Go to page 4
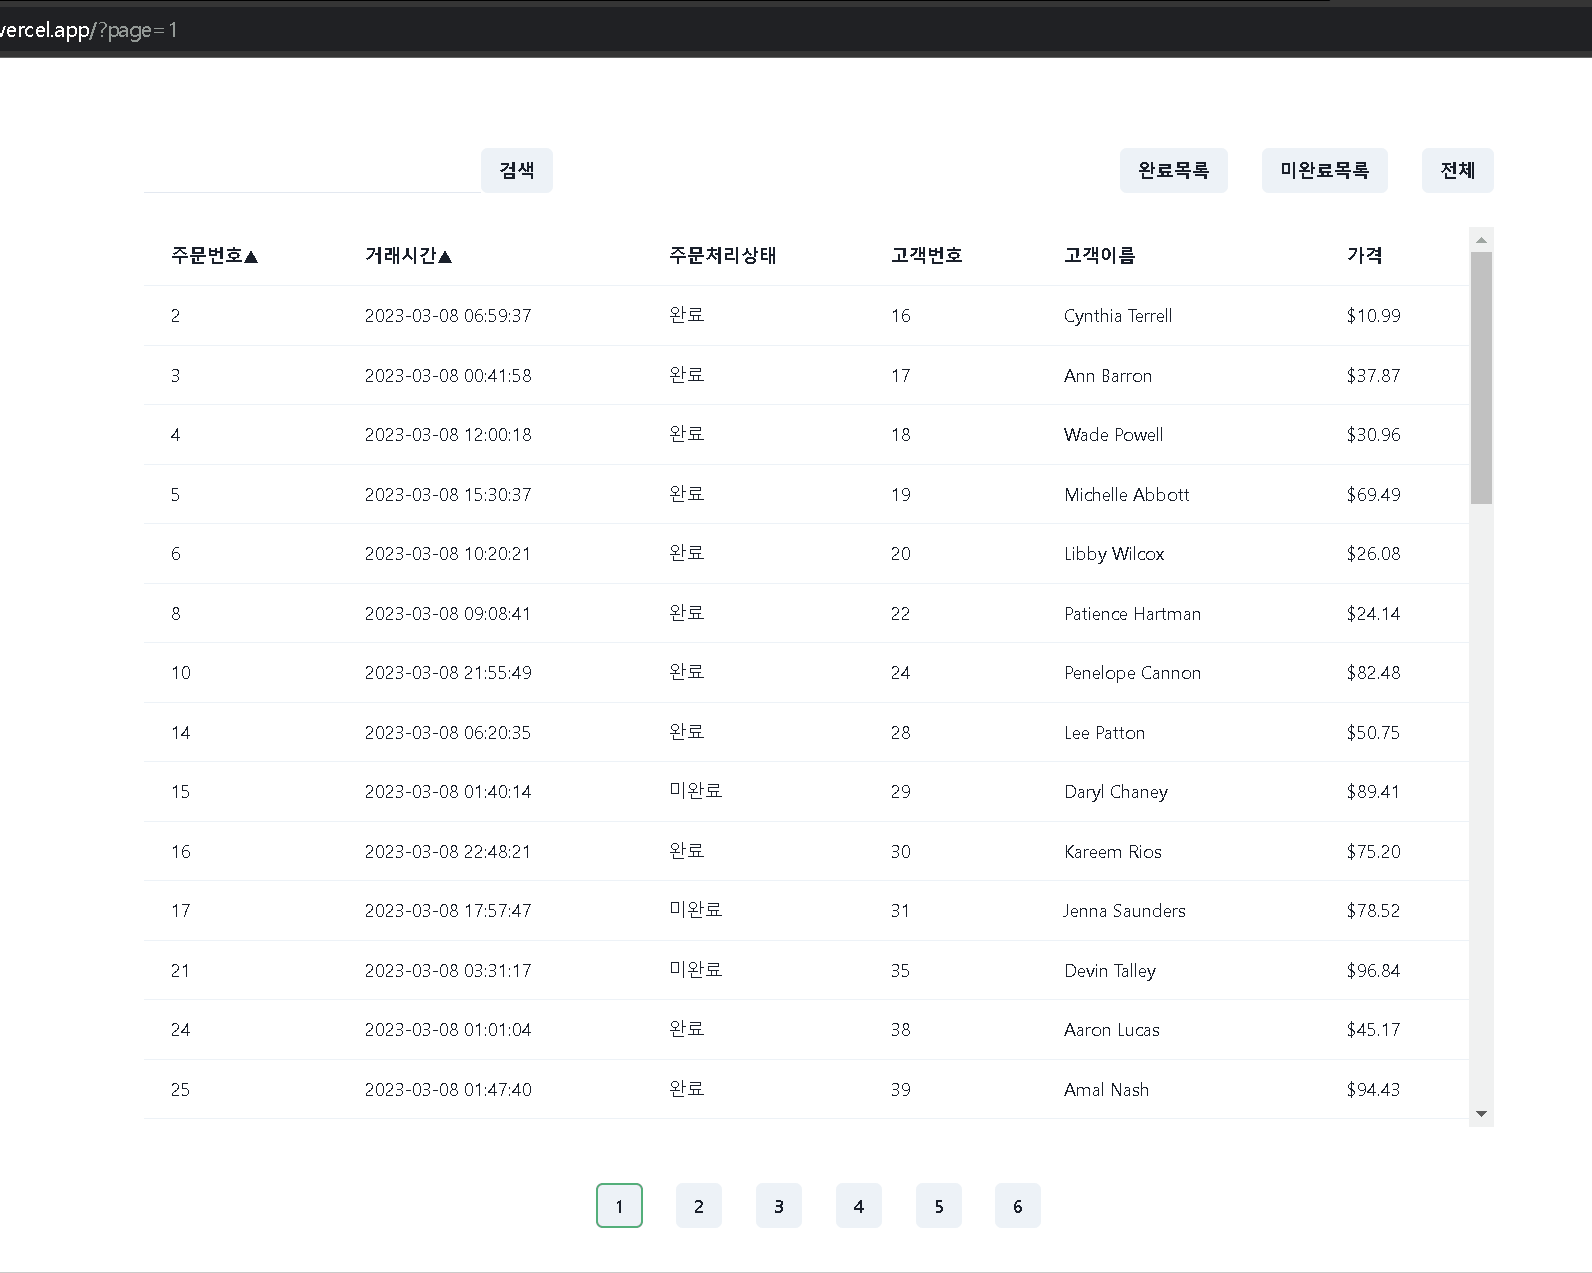 tap(859, 1206)
